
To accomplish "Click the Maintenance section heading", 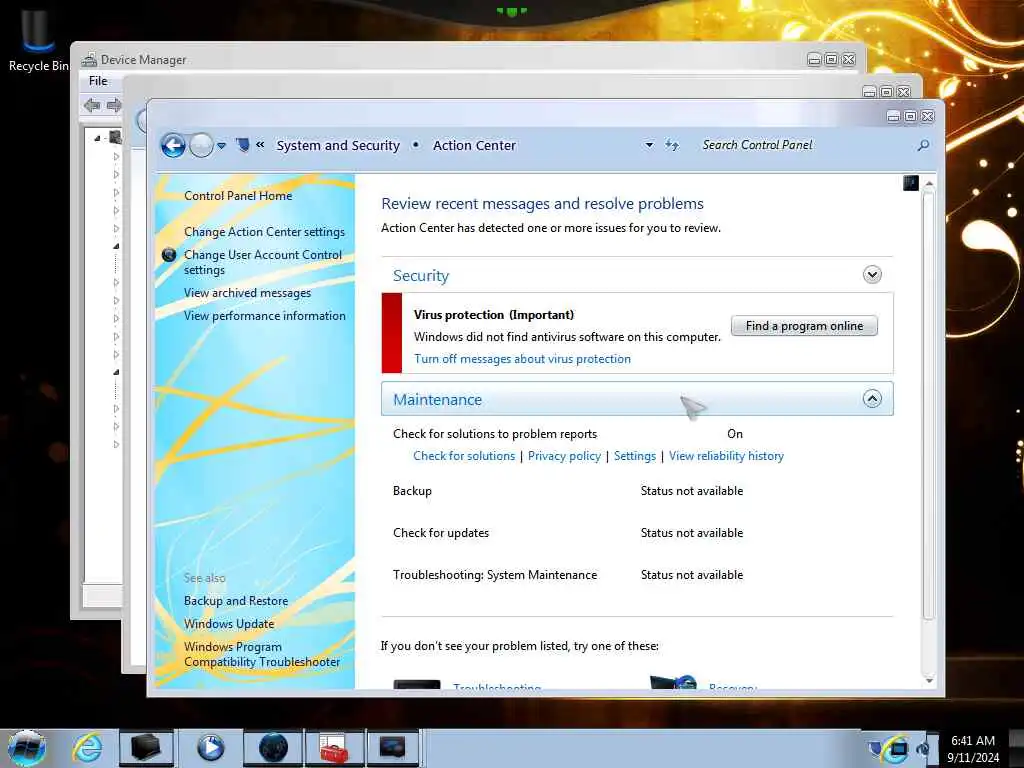I will 438,400.
